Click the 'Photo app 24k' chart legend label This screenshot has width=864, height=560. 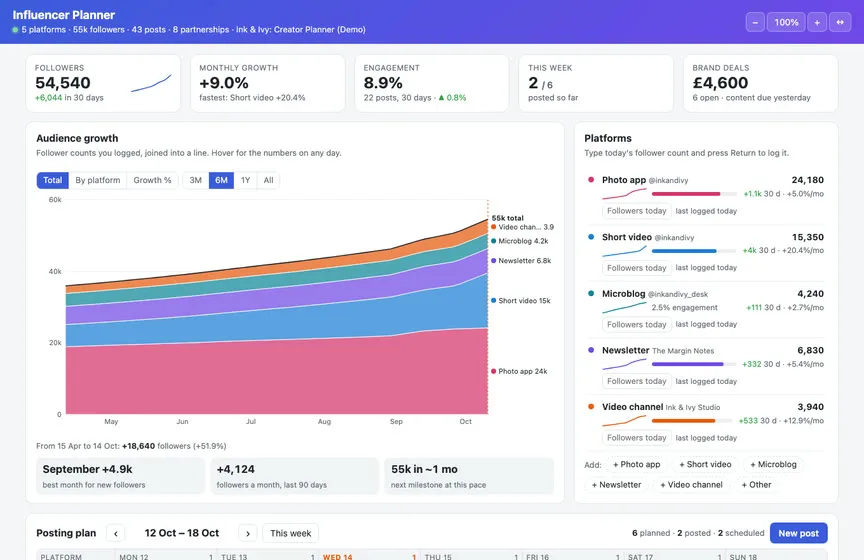[x=522, y=371]
